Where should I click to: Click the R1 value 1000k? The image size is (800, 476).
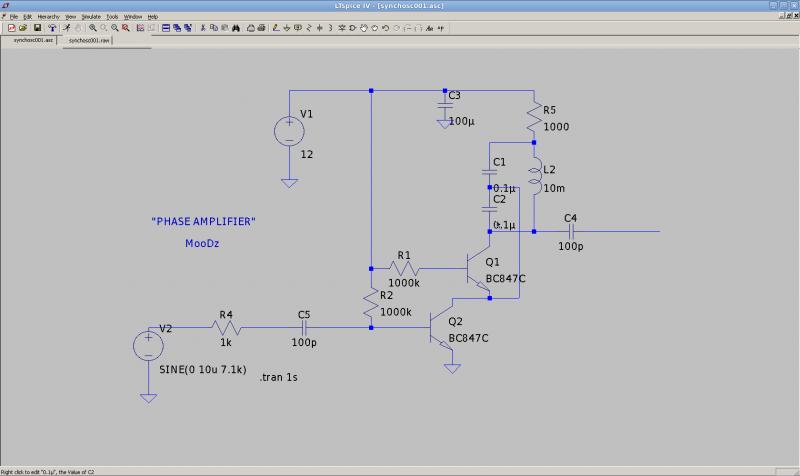(x=404, y=283)
